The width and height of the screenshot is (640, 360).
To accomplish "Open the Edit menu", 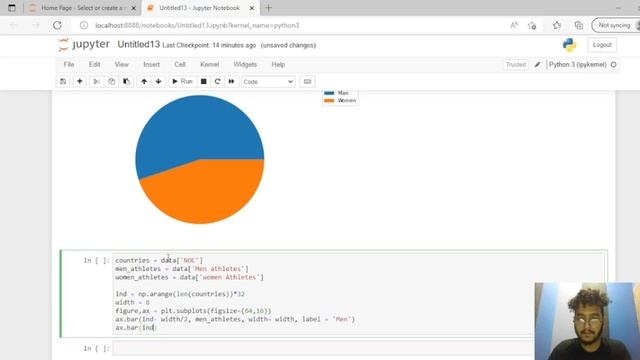I will coord(94,64).
